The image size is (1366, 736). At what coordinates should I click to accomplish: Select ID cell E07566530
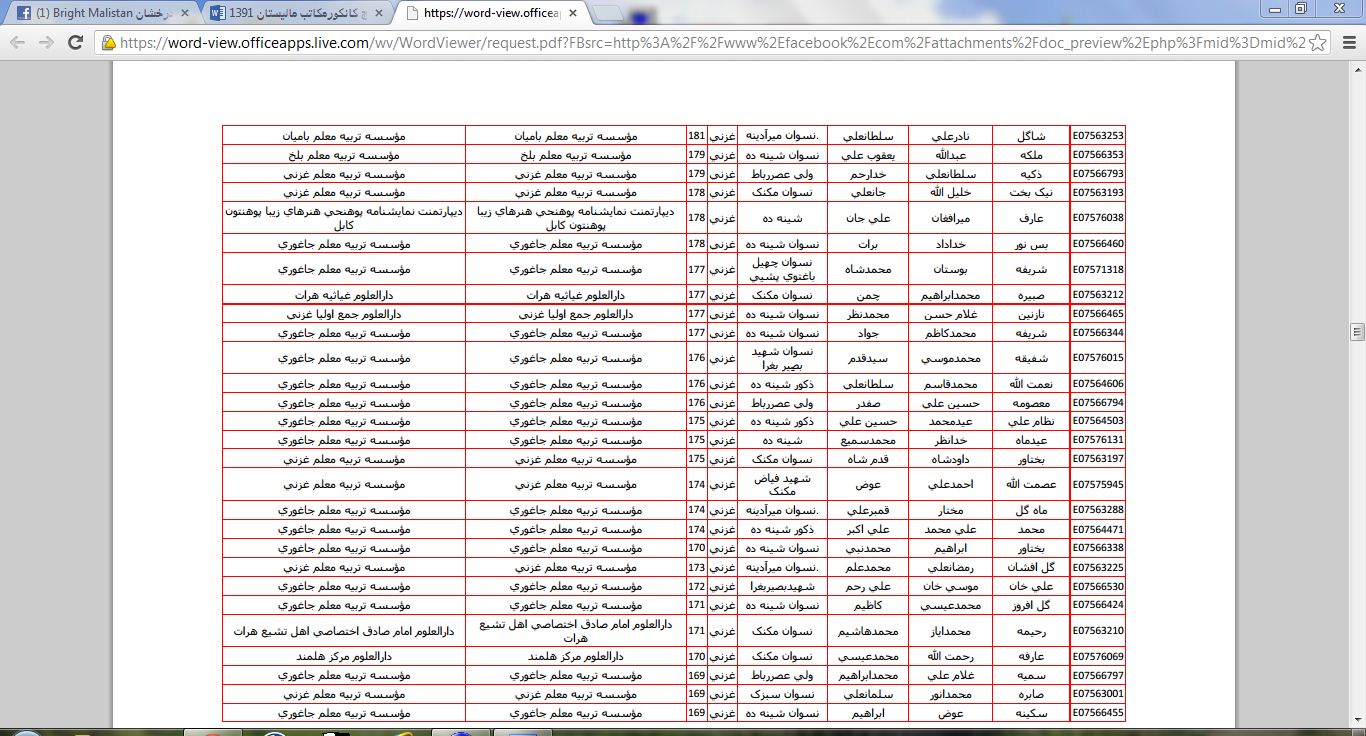(x=1097, y=586)
